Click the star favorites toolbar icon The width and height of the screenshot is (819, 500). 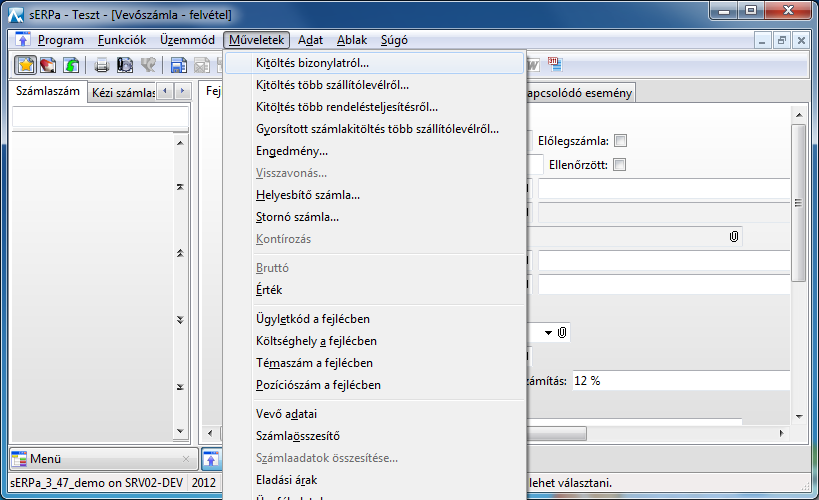coord(25,65)
